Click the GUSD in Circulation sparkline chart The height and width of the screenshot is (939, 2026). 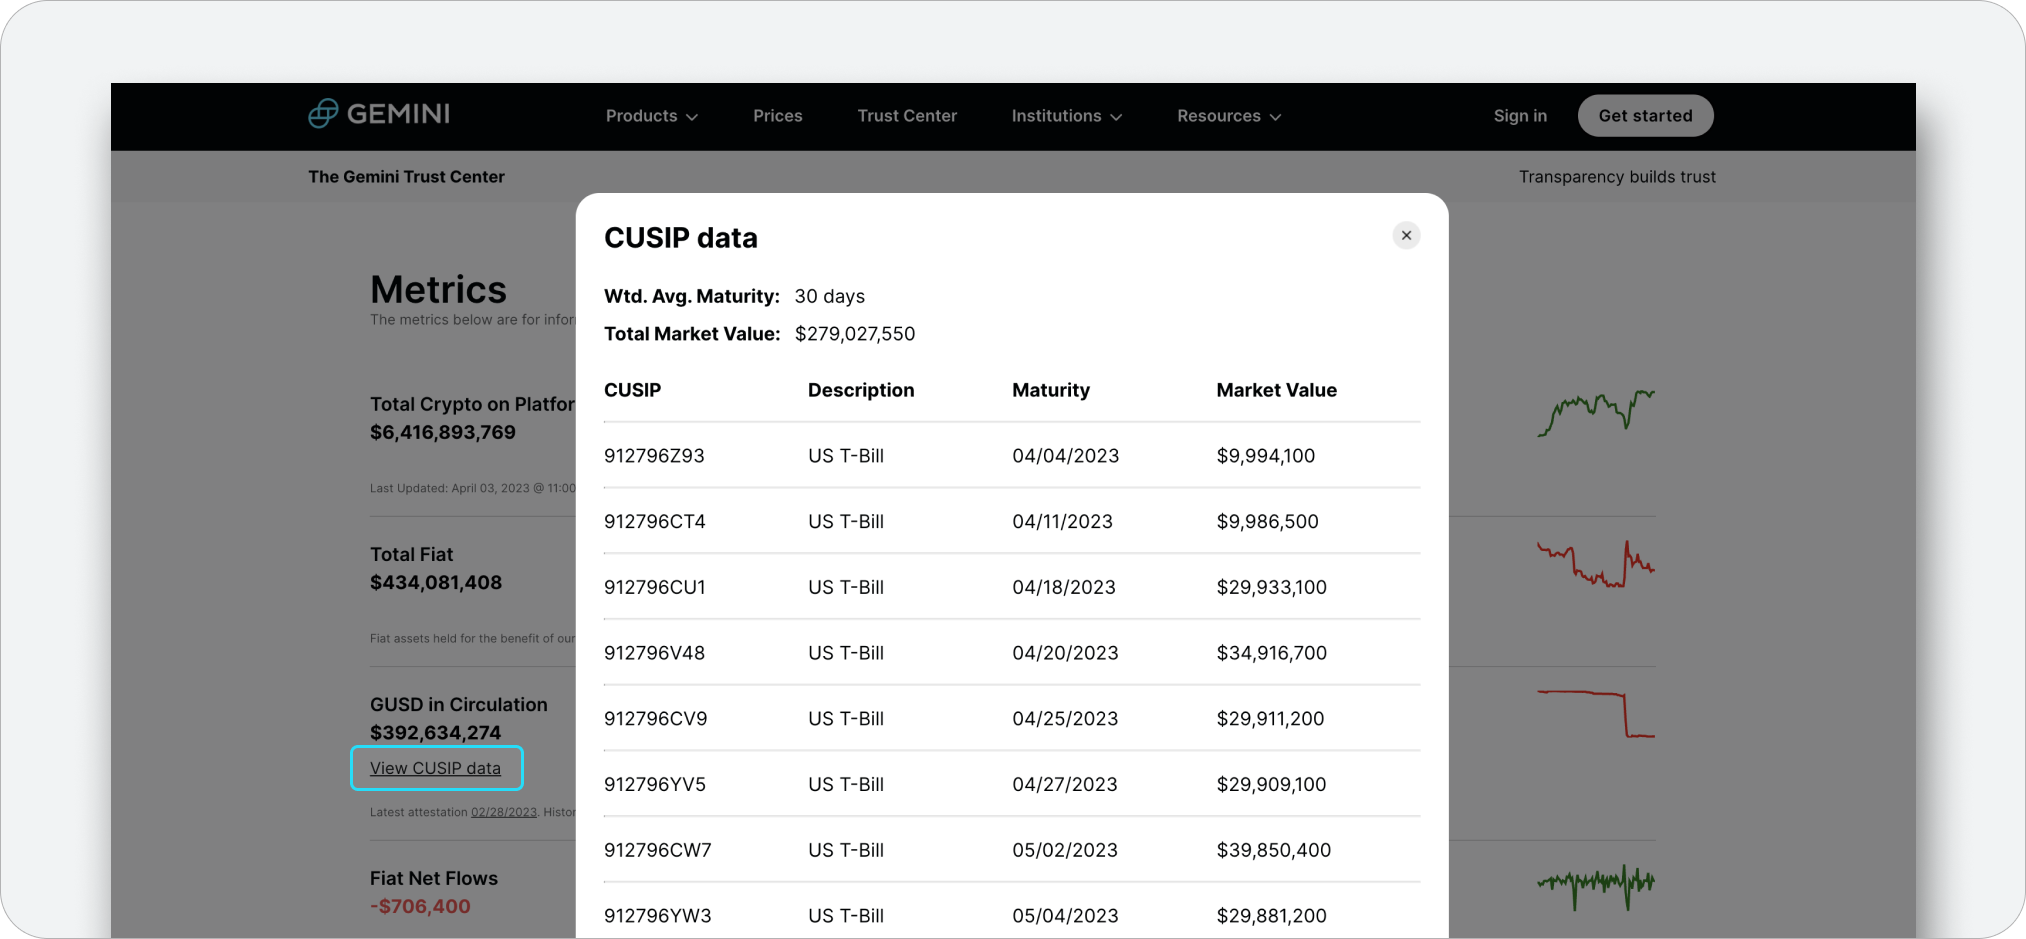pyautogui.click(x=1596, y=713)
